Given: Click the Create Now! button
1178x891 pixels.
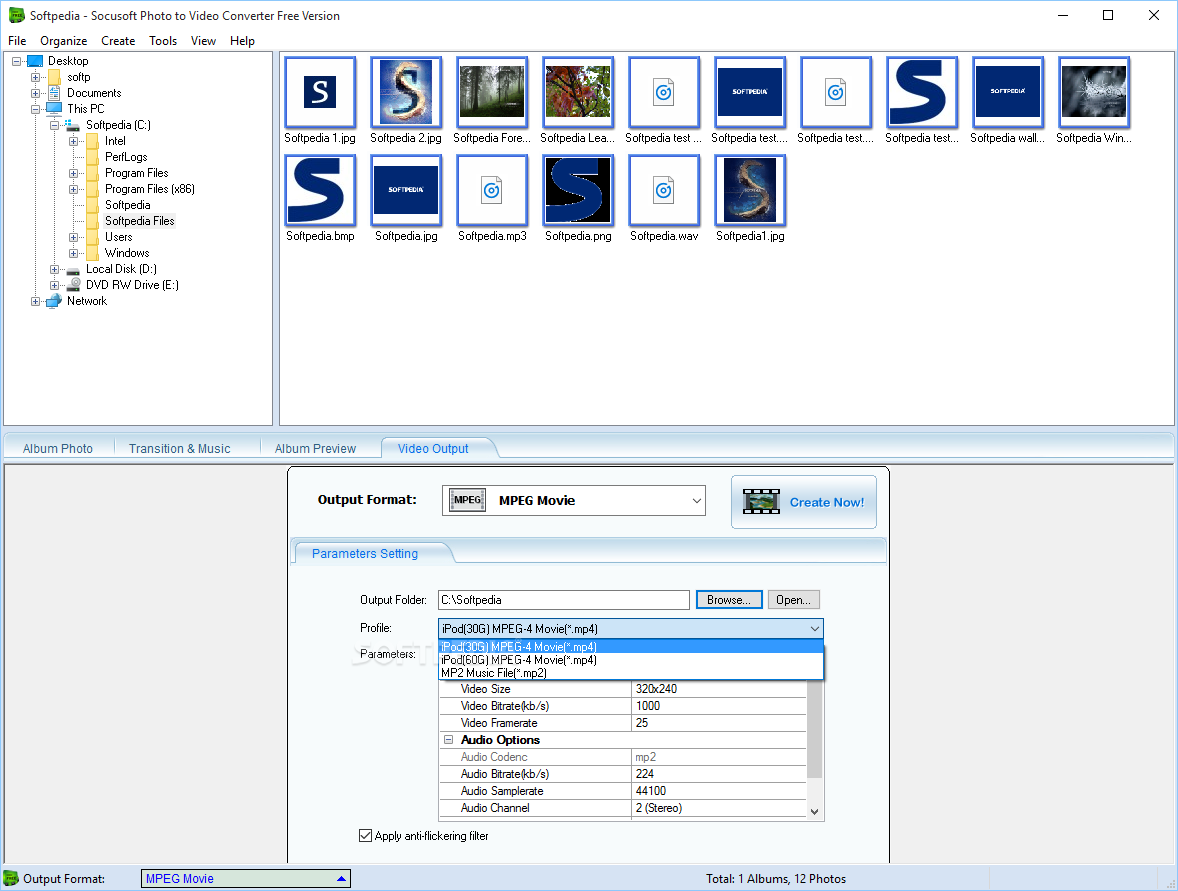Looking at the screenshot, I should tap(804, 502).
